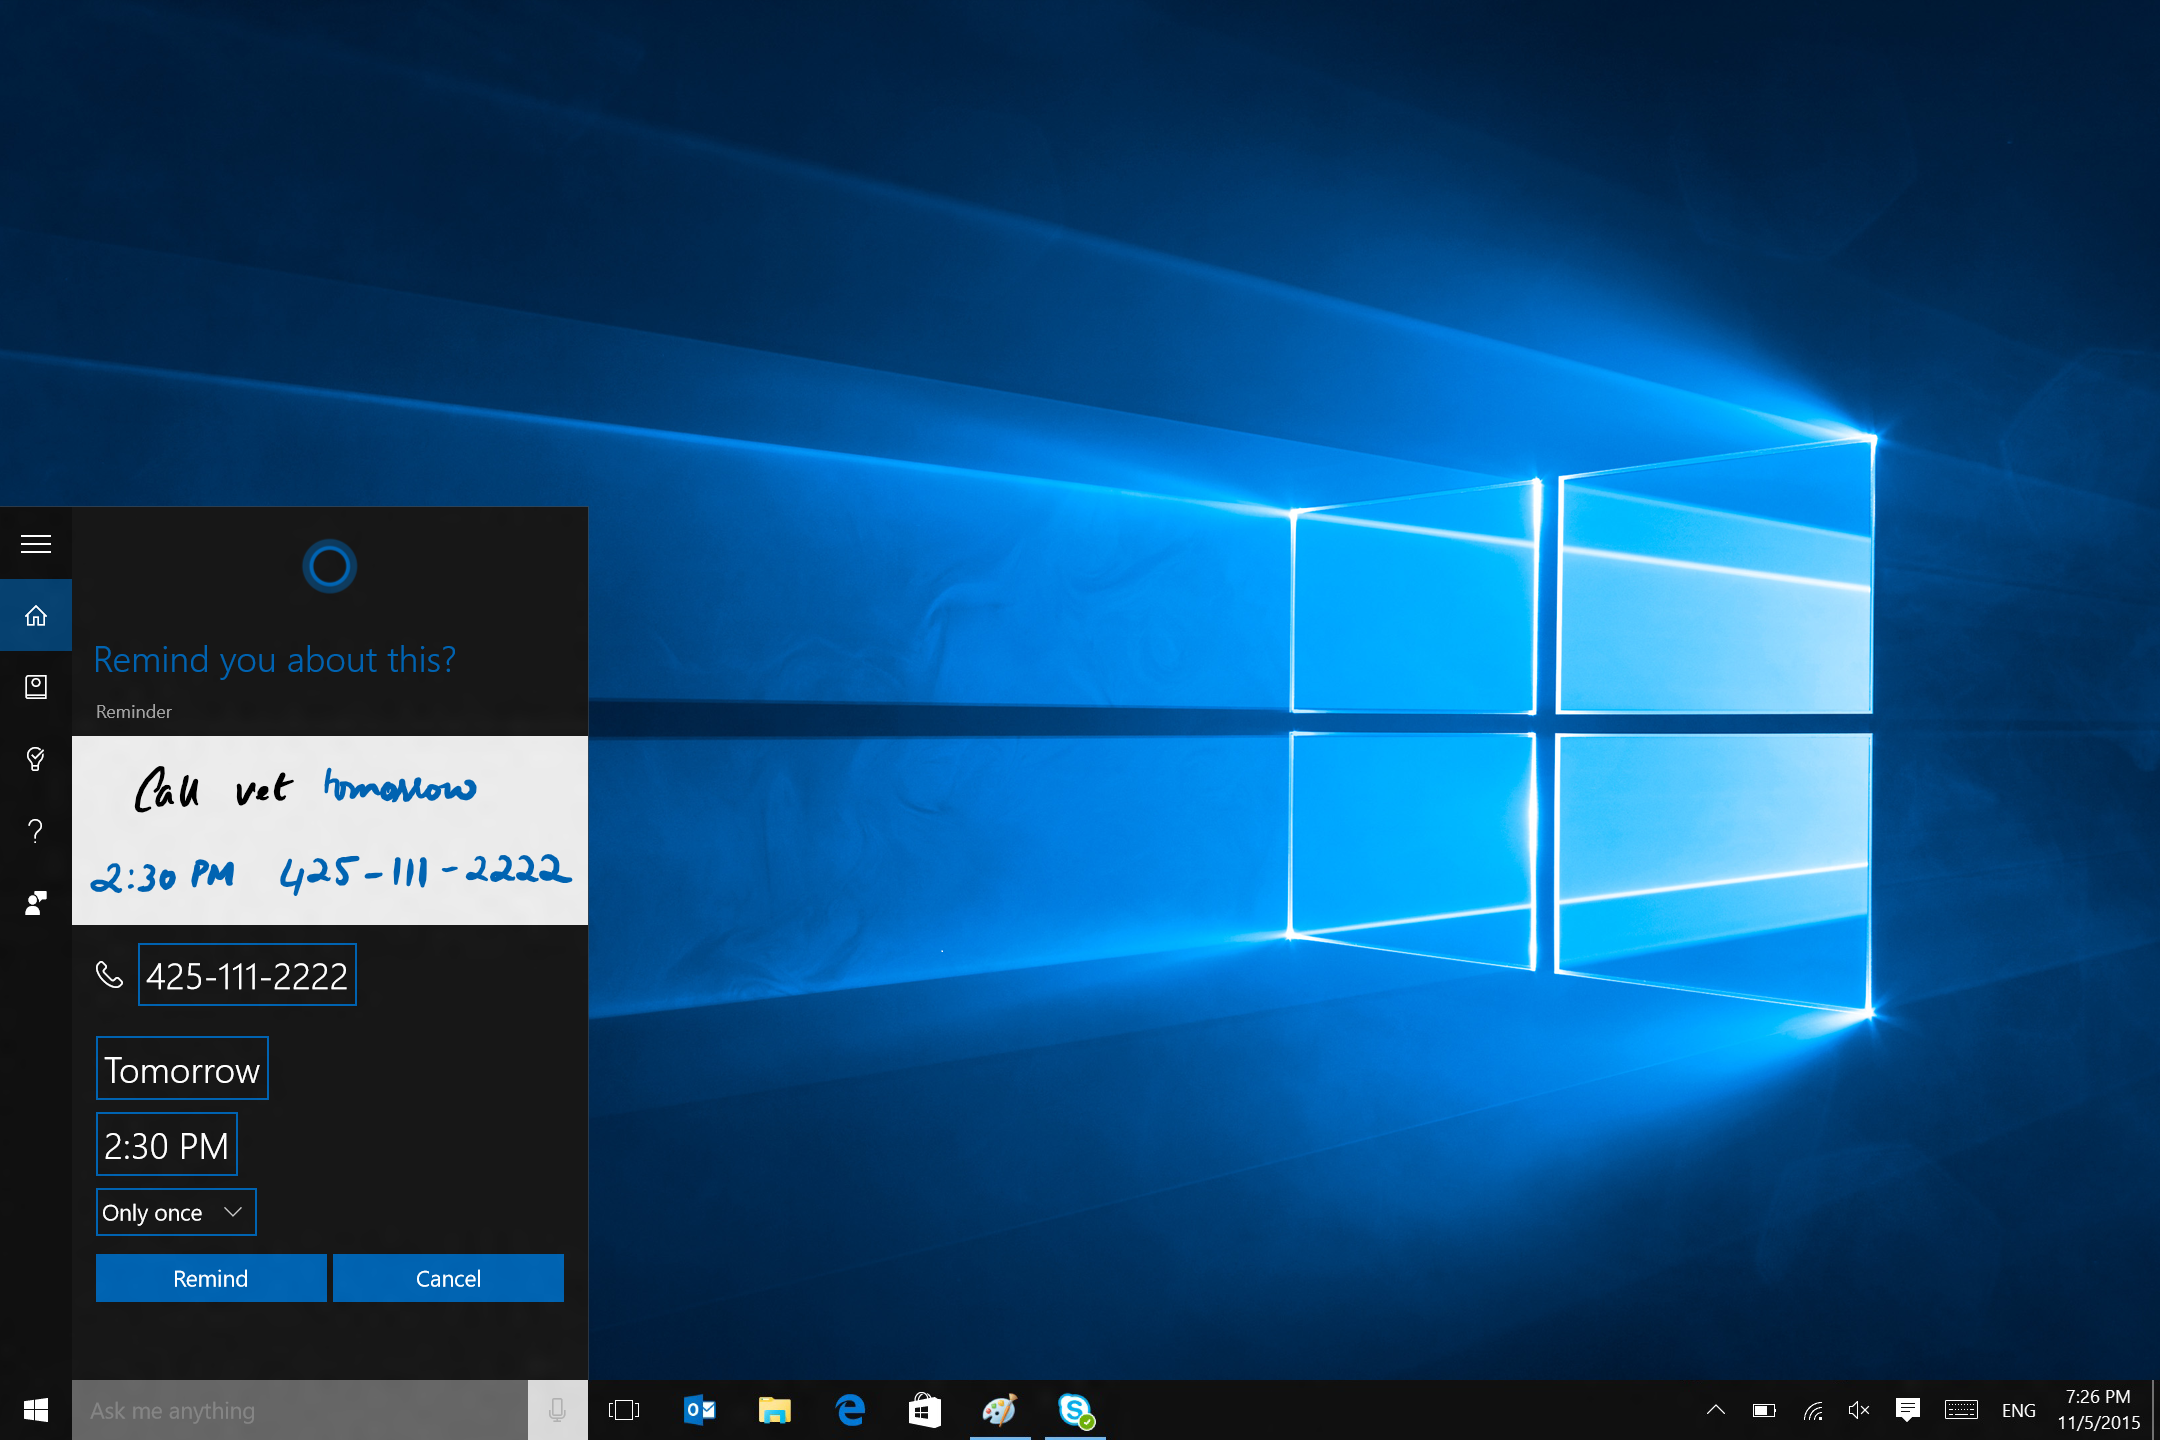Open the "2:30 PM" time selector
The height and width of the screenshot is (1440, 2160).
click(166, 1143)
